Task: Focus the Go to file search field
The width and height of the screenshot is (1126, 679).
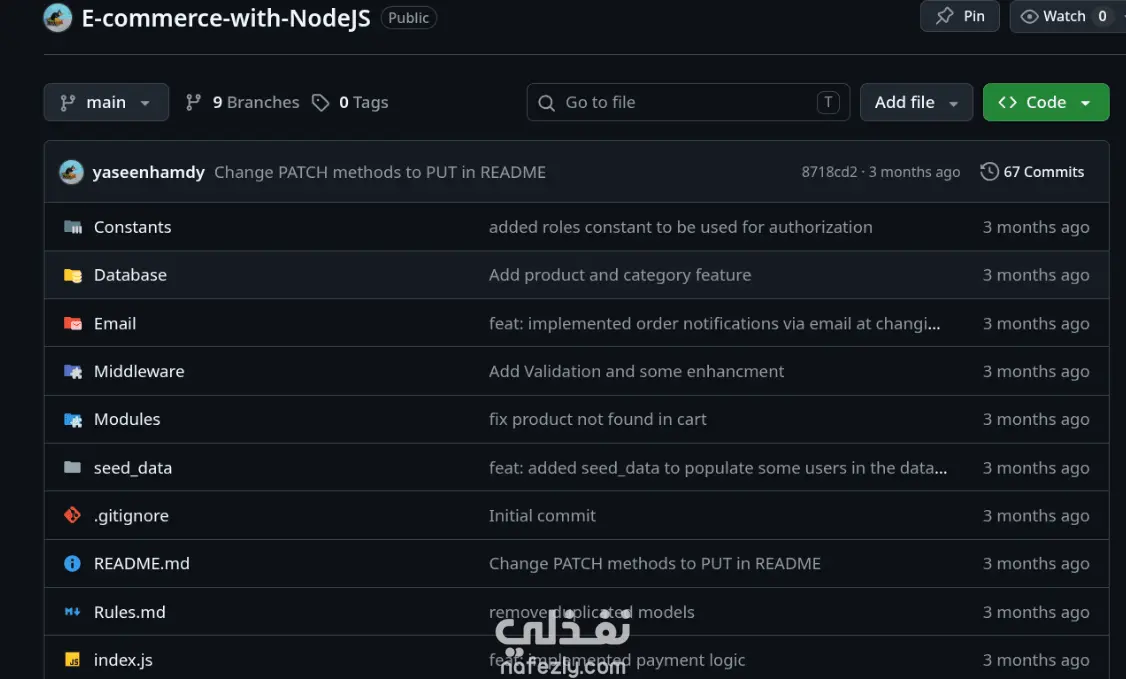Action: tap(688, 102)
